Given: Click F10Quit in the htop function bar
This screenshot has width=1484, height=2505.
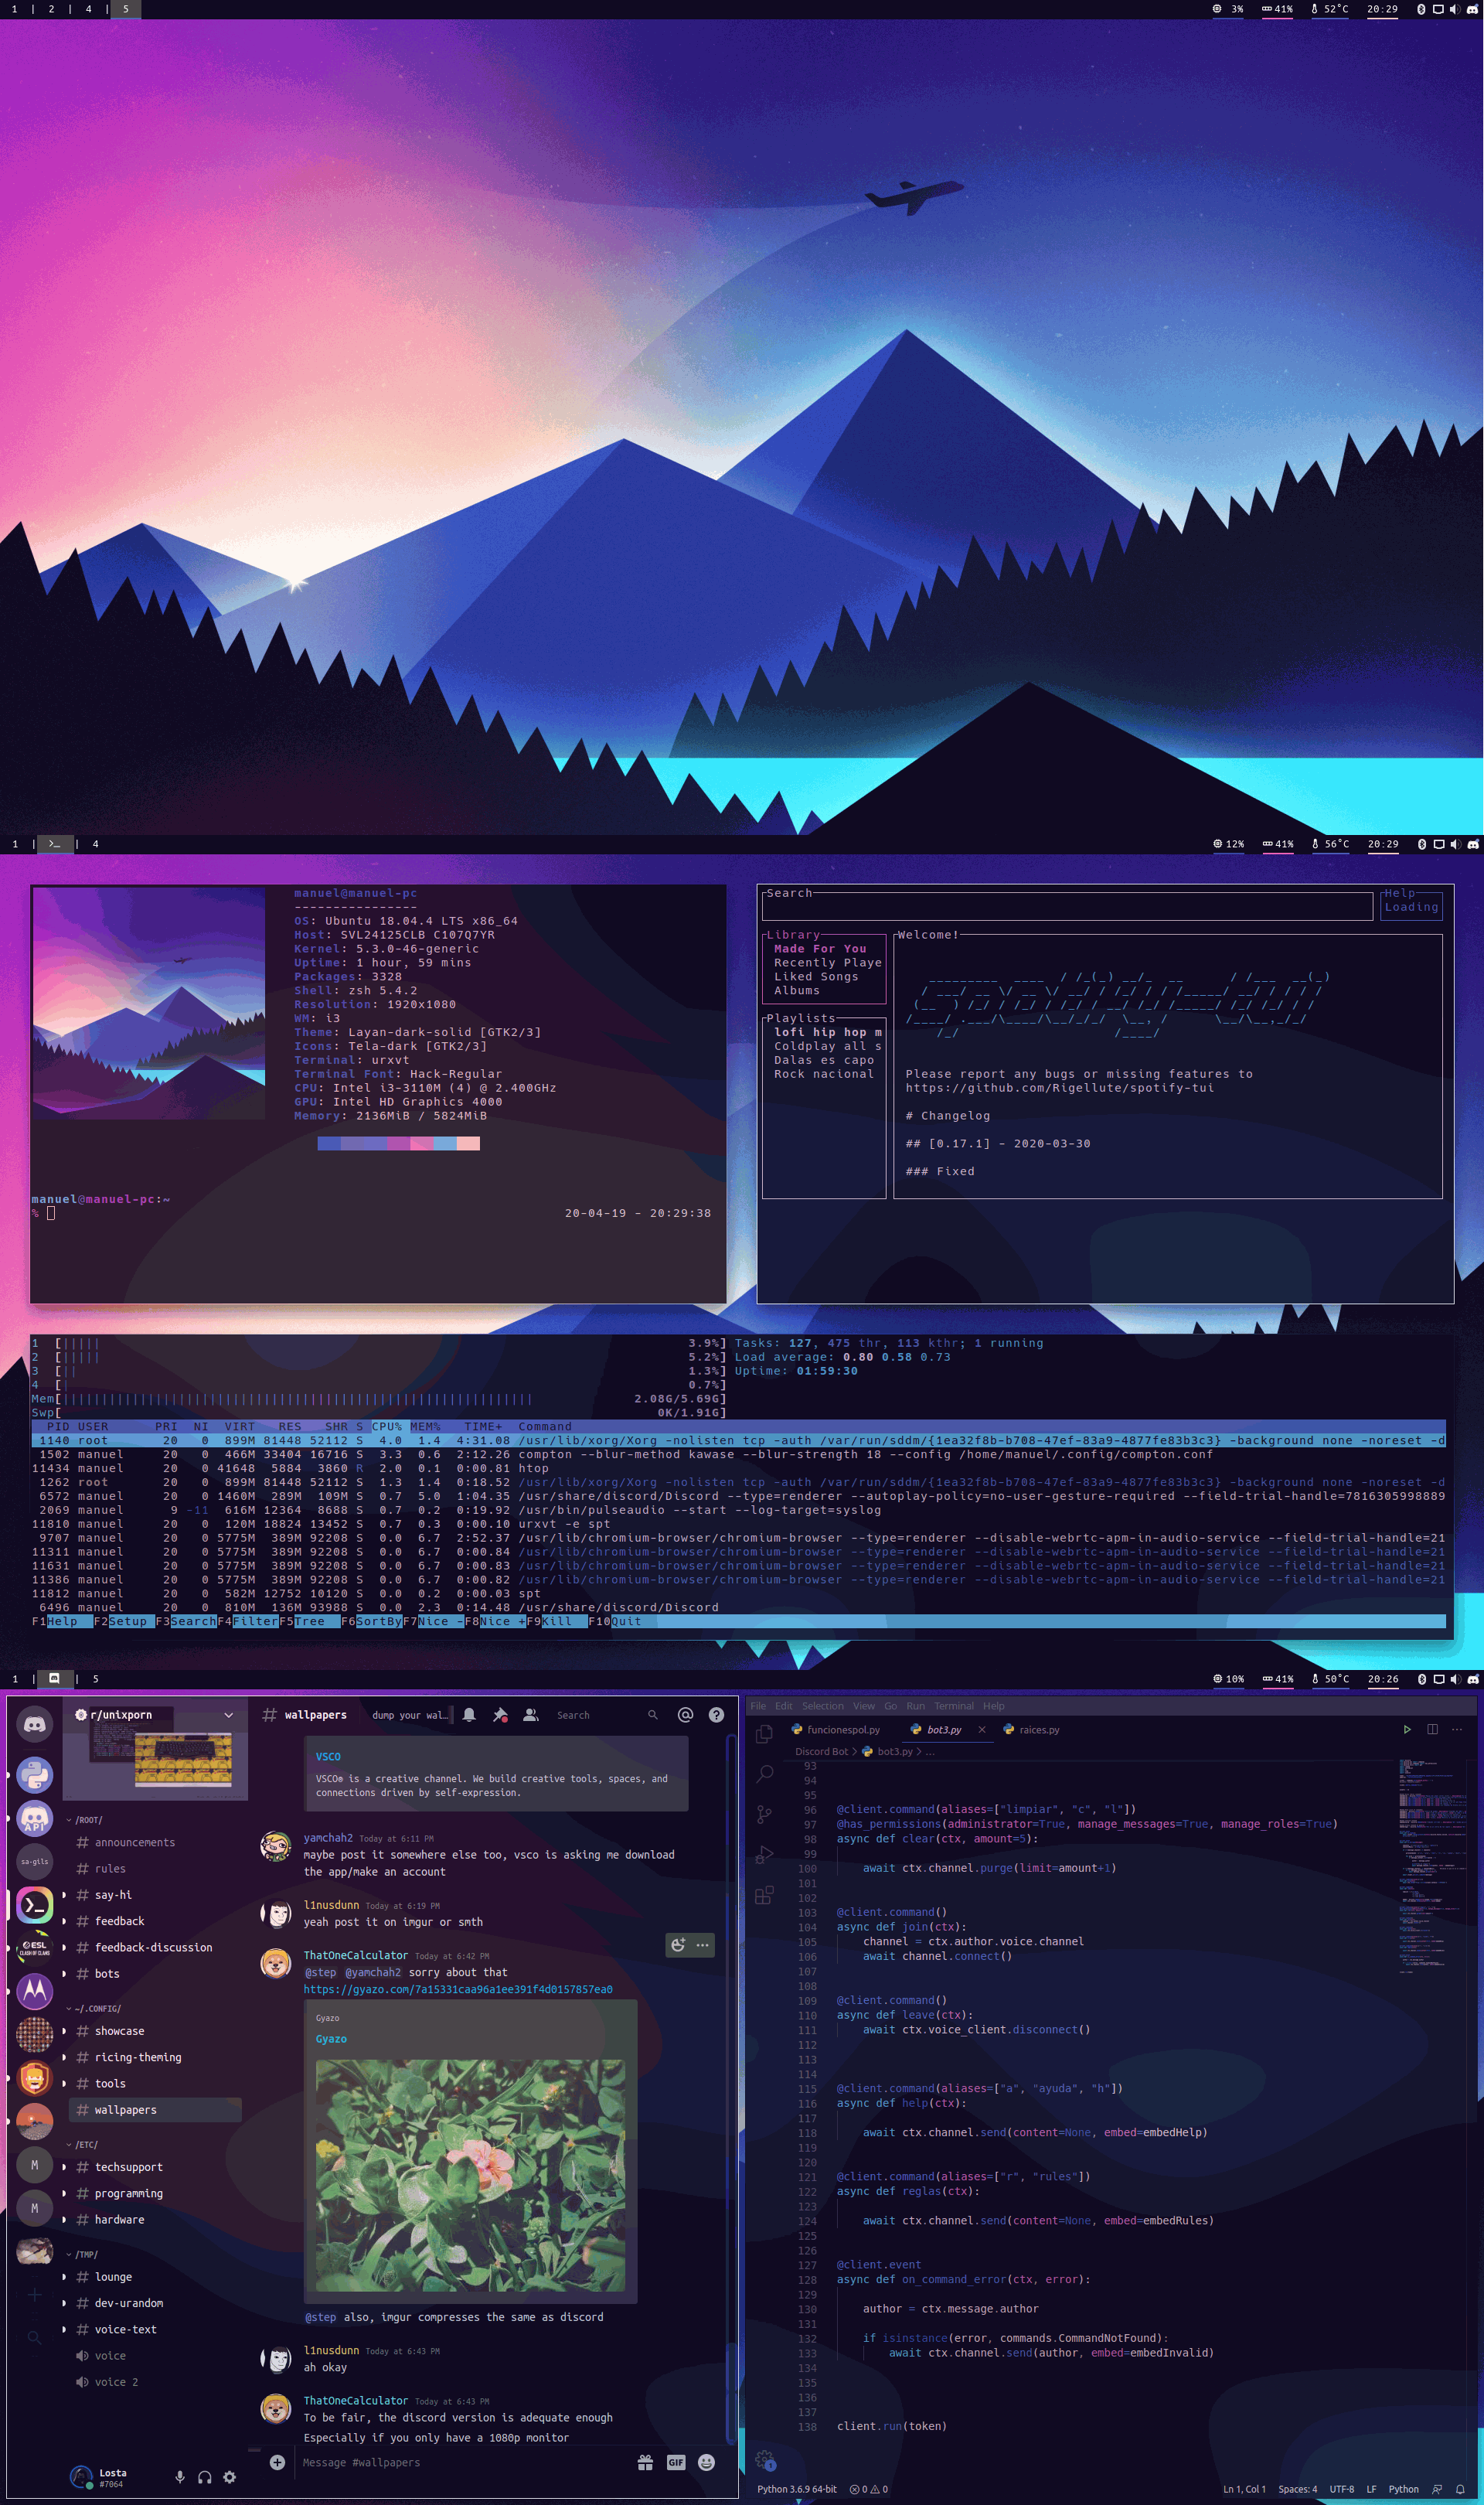Looking at the screenshot, I should pyautogui.click(x=615, y=1621).
